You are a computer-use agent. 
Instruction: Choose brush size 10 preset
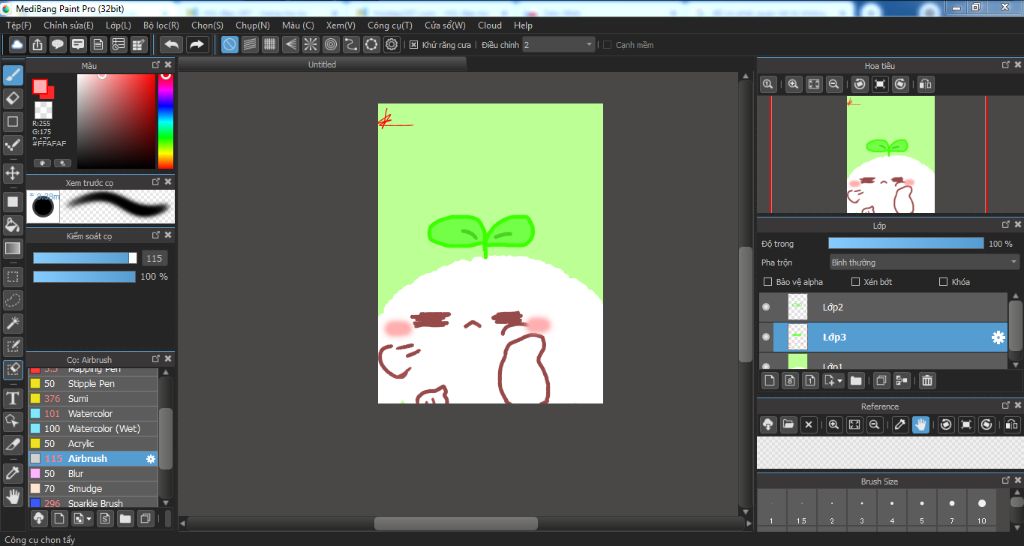982,509
